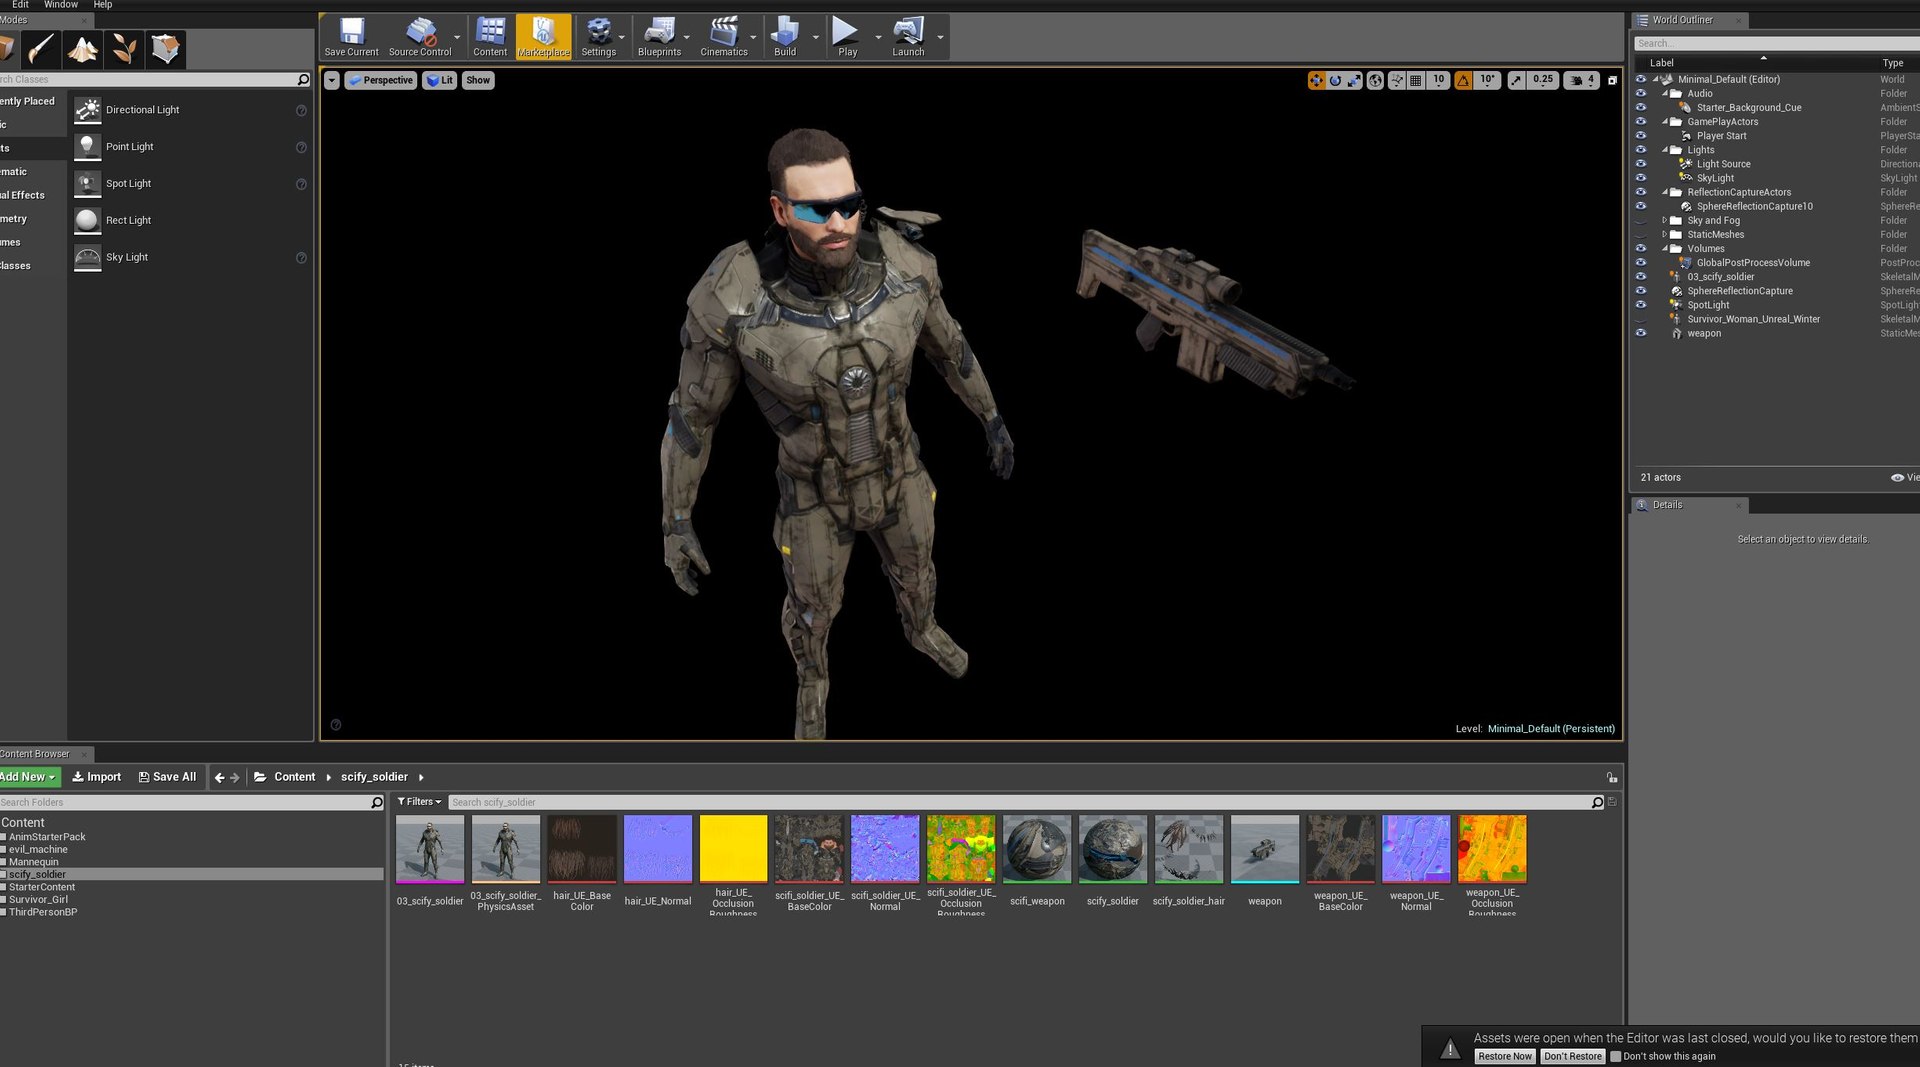1920x1067 pixels.
Task: Open the Show menu in viewport
Action: [478, 80]
